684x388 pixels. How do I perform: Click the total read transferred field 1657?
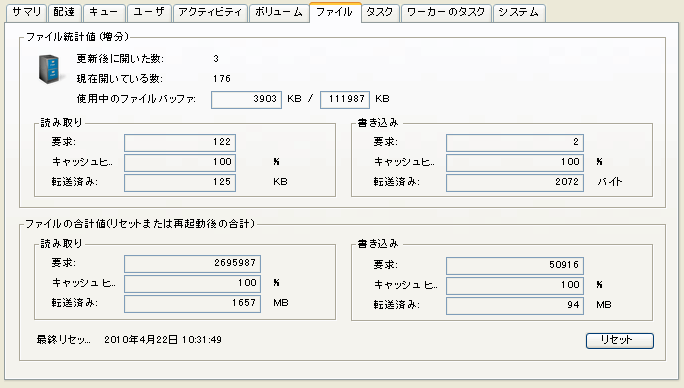click(192, 304)
